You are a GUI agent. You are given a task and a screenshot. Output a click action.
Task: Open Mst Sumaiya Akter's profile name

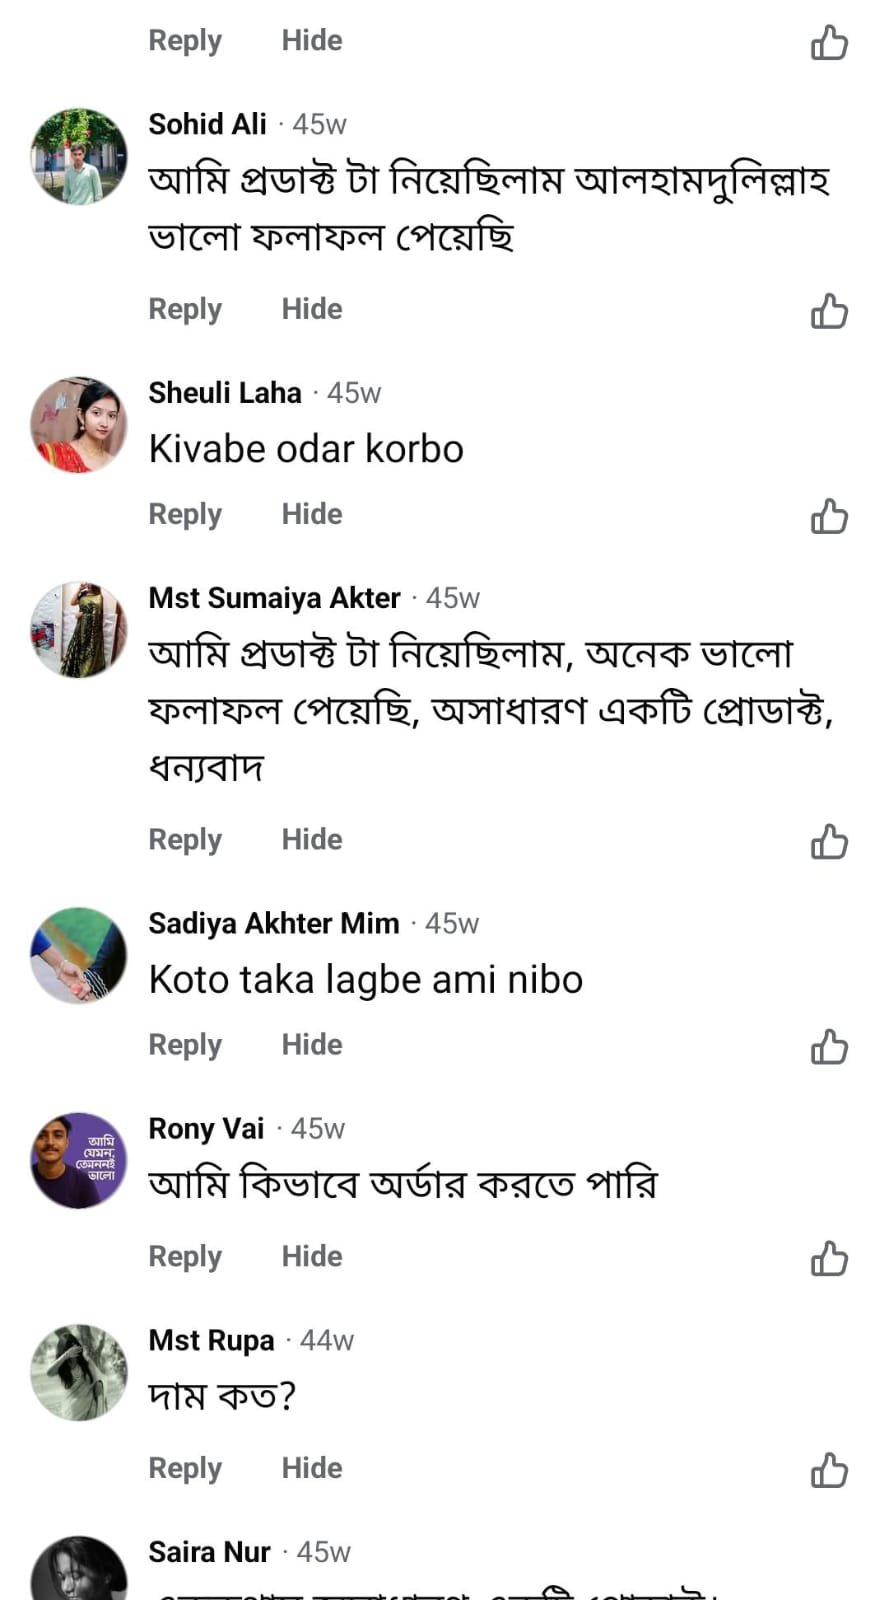tap(274, 598)
